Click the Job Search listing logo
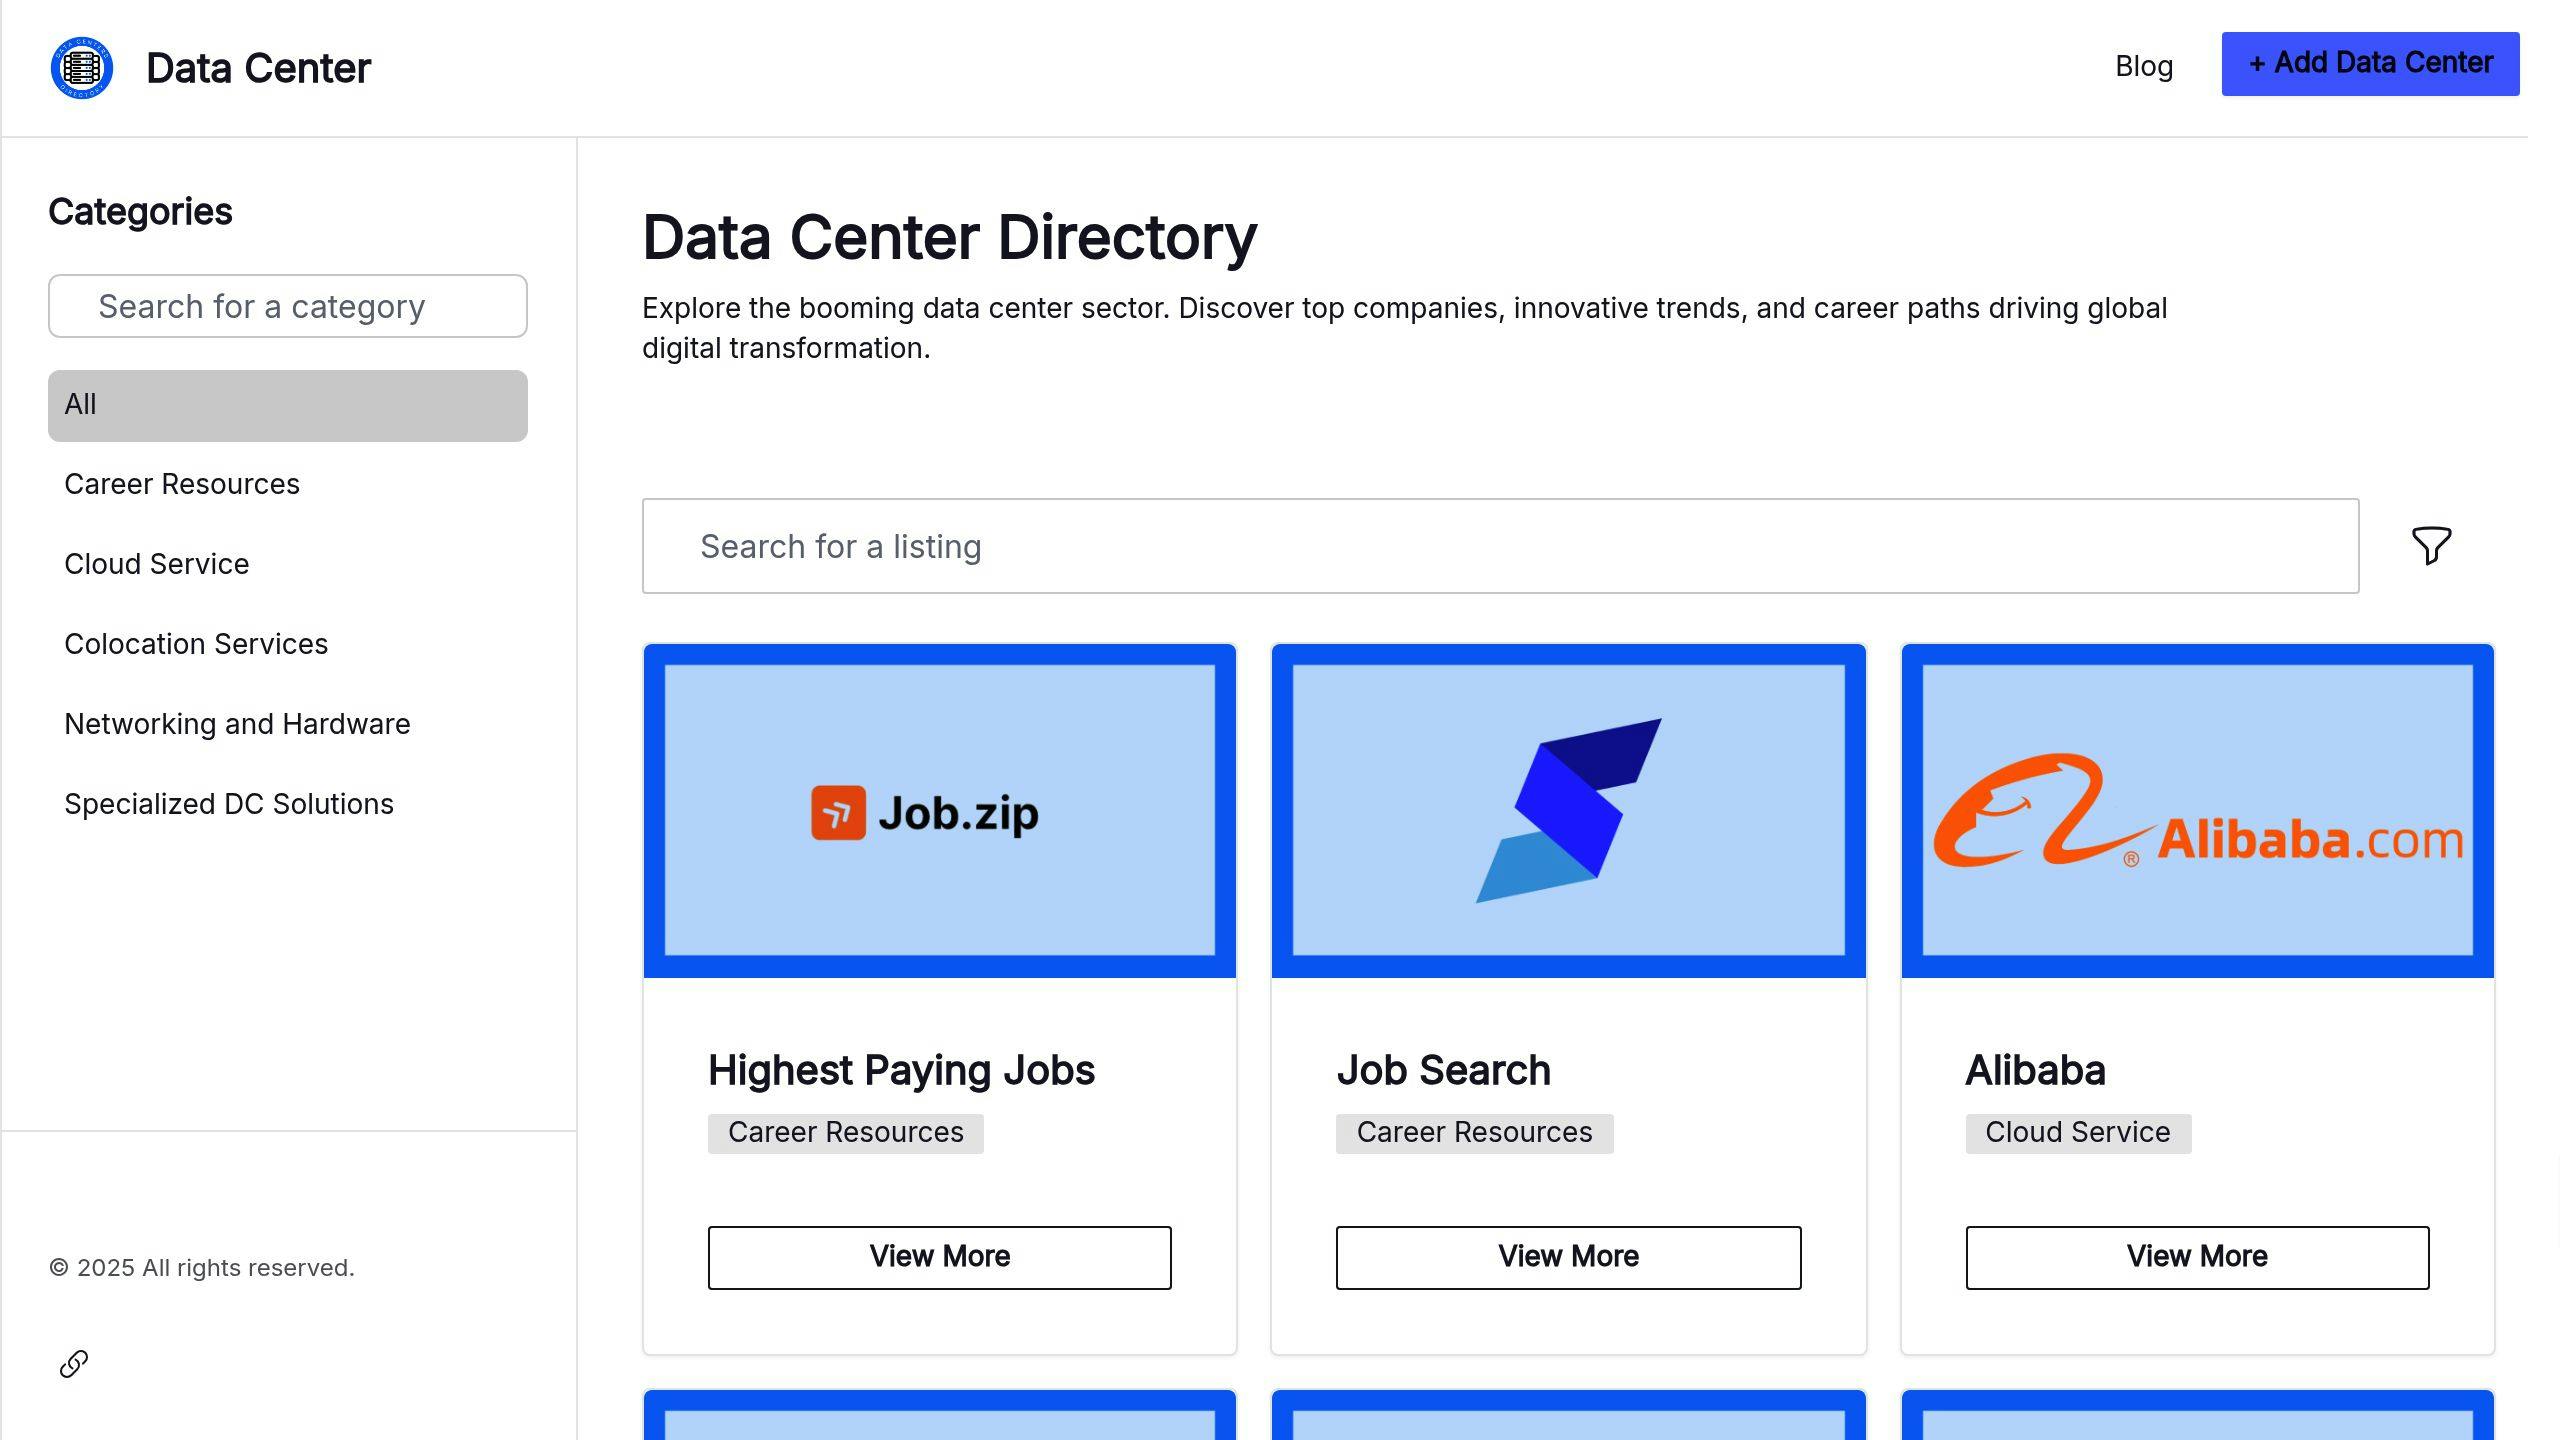 [x=1567, y=810]
